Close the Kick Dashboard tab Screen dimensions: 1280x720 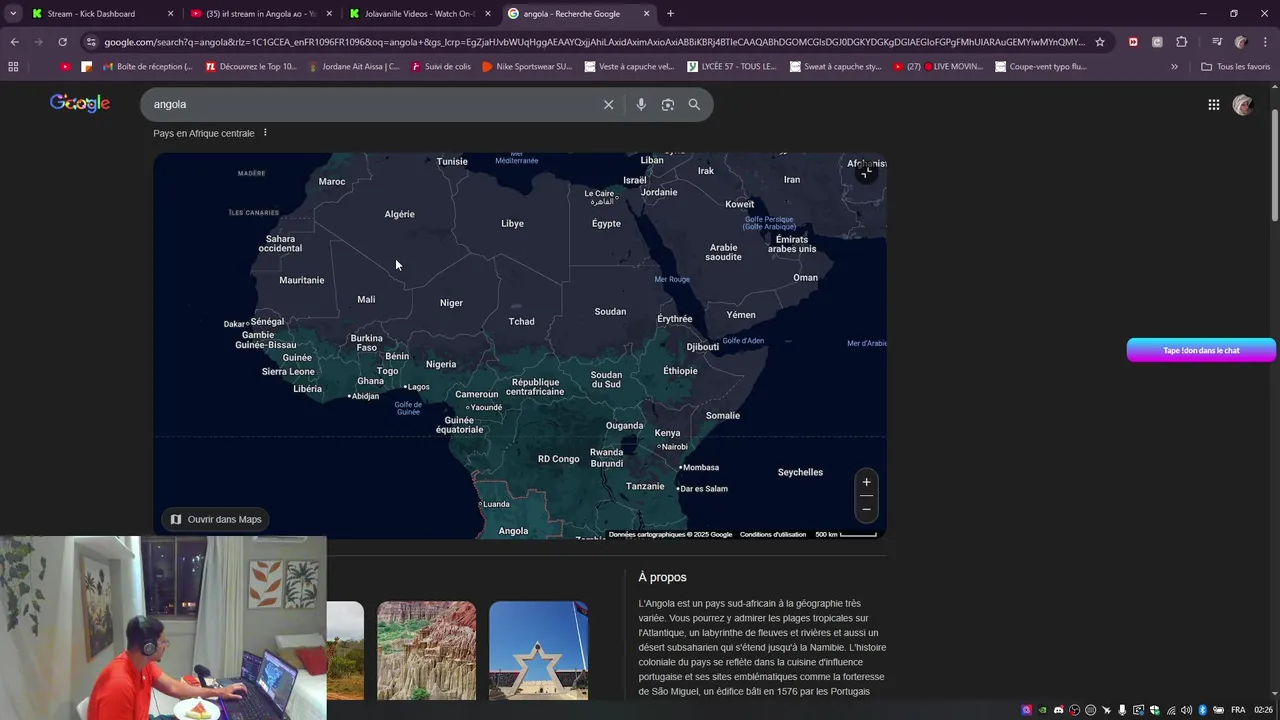point(170,14)
